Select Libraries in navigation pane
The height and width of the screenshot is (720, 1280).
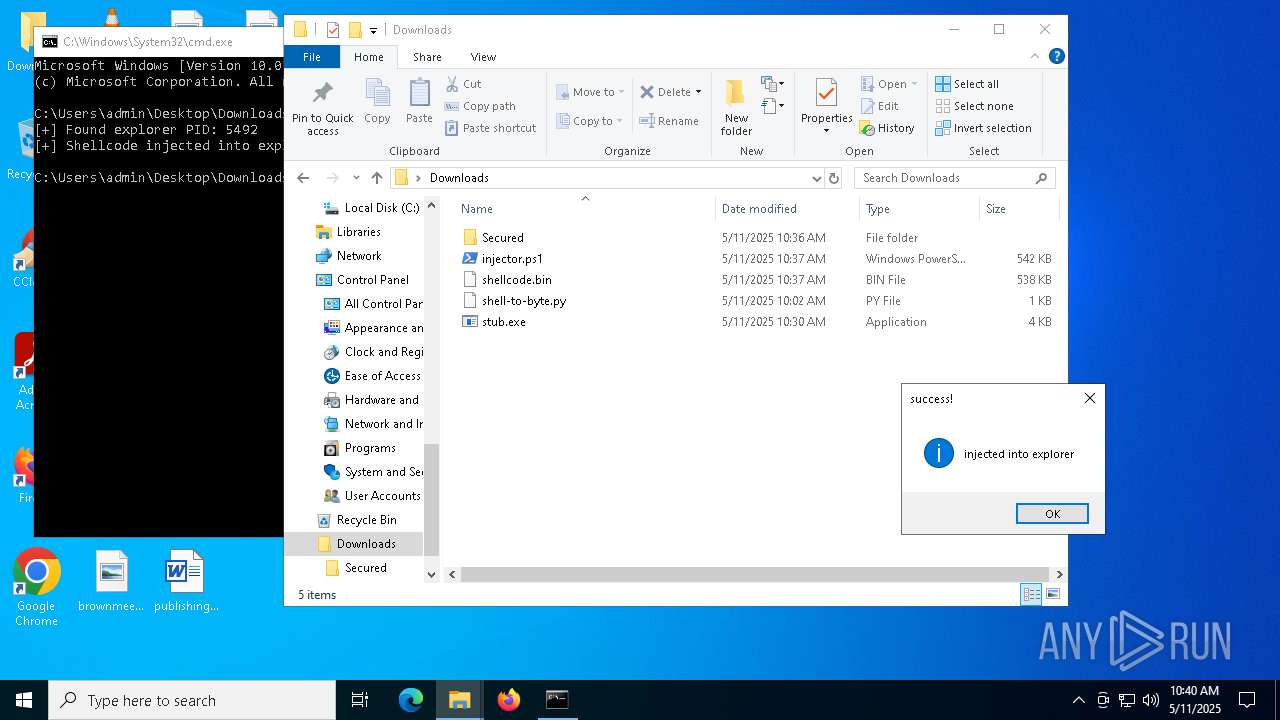(358, 232)
